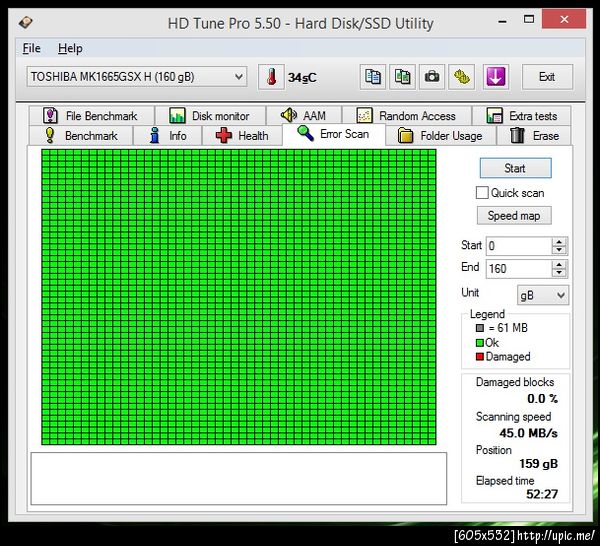This screenshot has height=546, width=600.
Task: Click the End position input field
Action: 518,269
